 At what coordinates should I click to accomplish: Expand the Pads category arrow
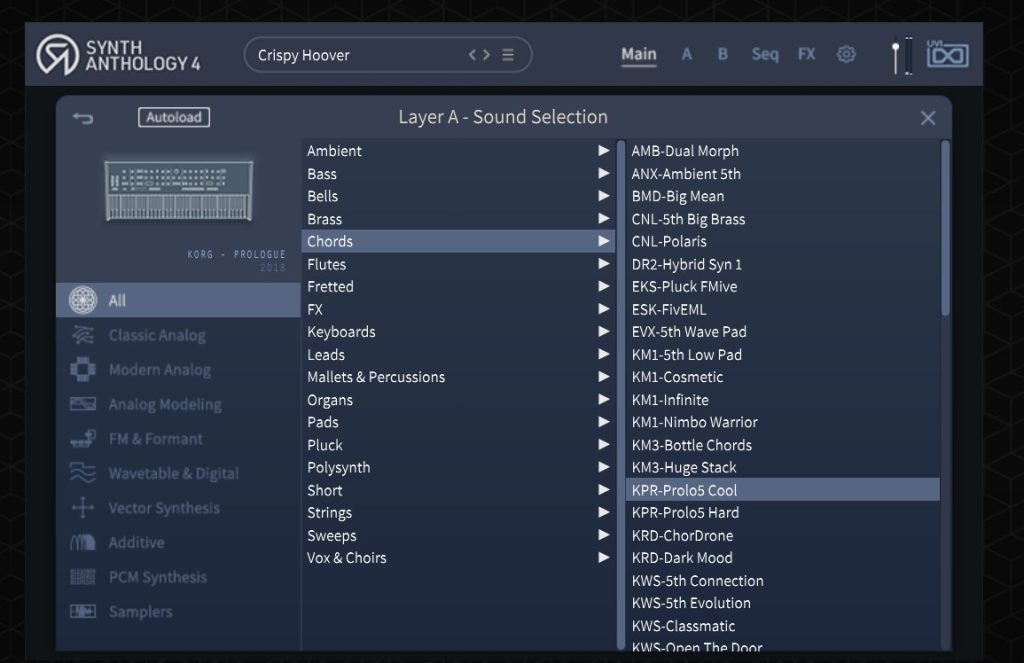pyautogui.click(x=603, y=422)
